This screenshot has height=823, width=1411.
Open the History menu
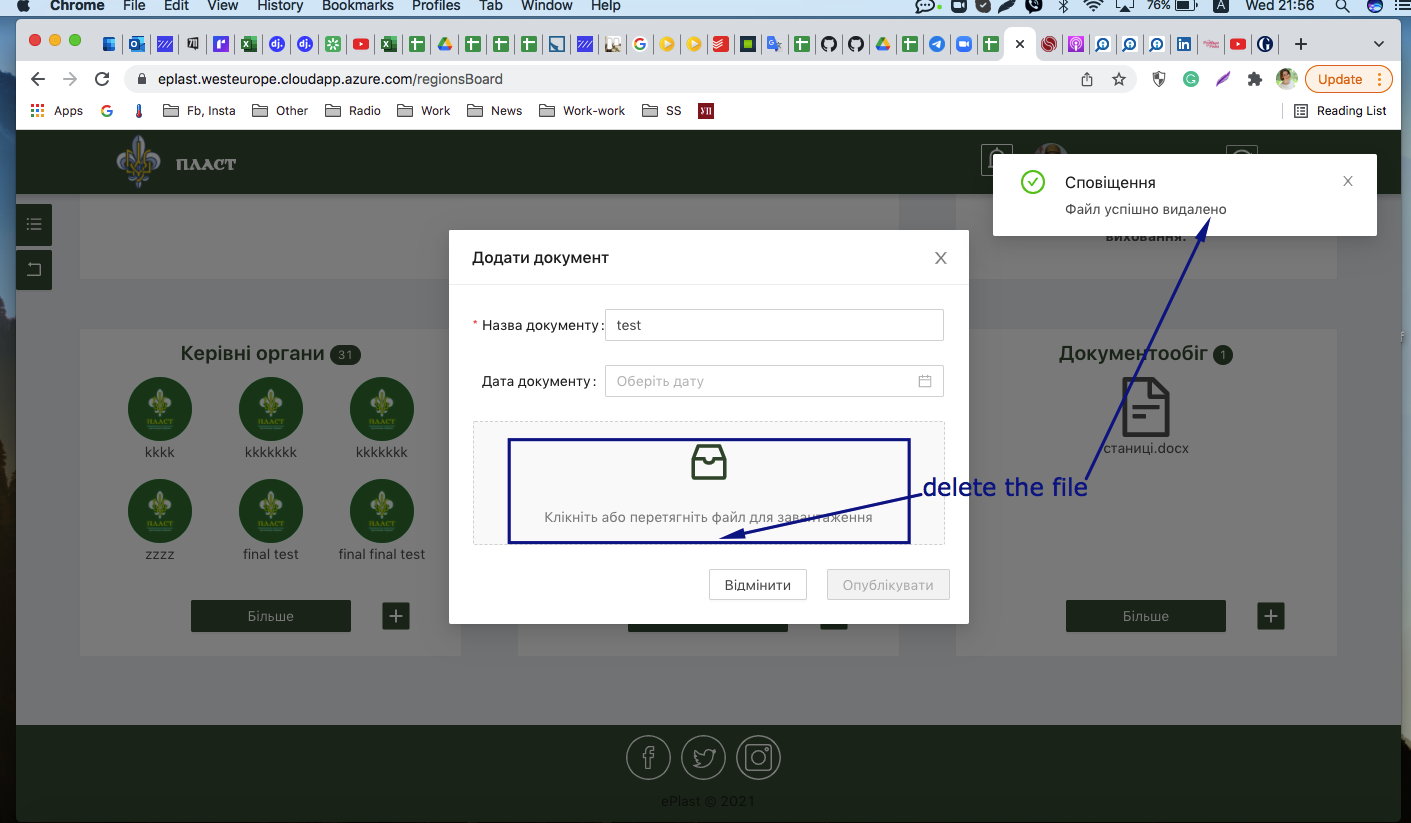tap(279, 6)
